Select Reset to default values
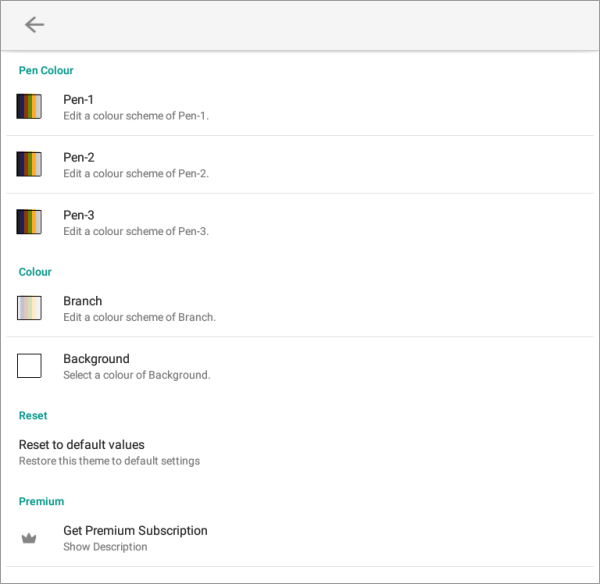The image size is (600, 584). tap(300, 452)
